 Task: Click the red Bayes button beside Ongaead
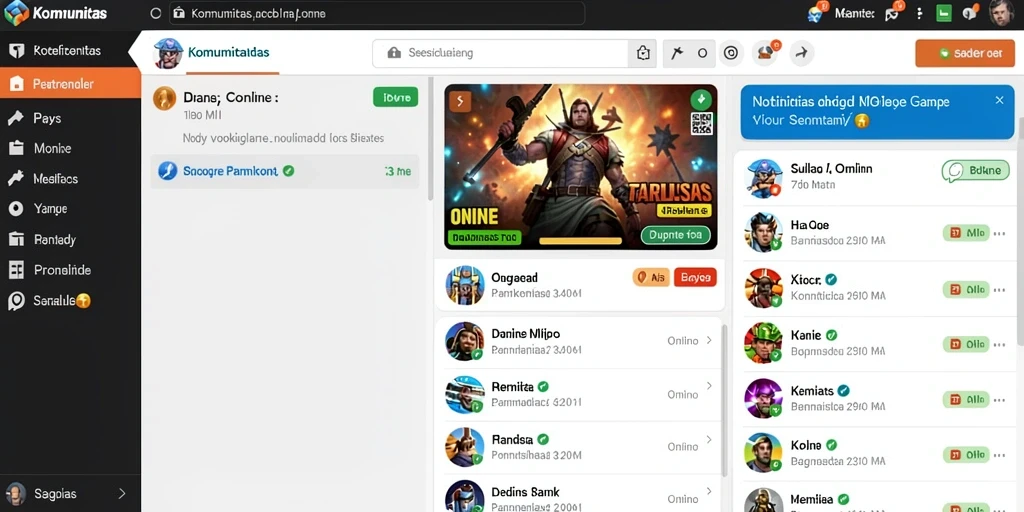[x=695, y=278]
